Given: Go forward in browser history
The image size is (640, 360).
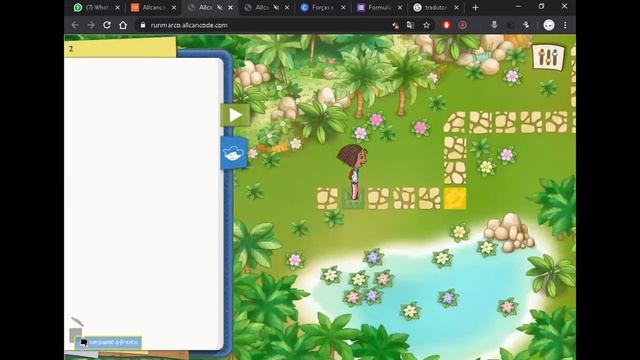Looking at the screenshot, I should click(91, 25).
